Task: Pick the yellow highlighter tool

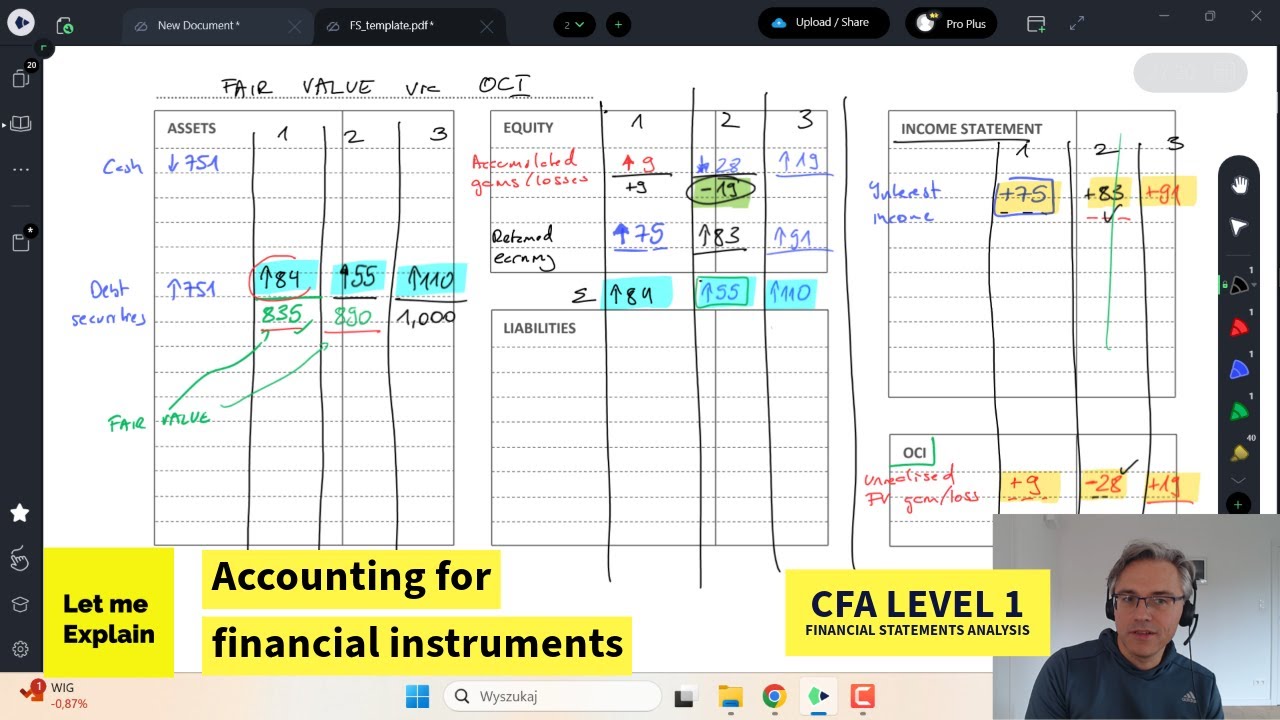Action: [1239, 453]
